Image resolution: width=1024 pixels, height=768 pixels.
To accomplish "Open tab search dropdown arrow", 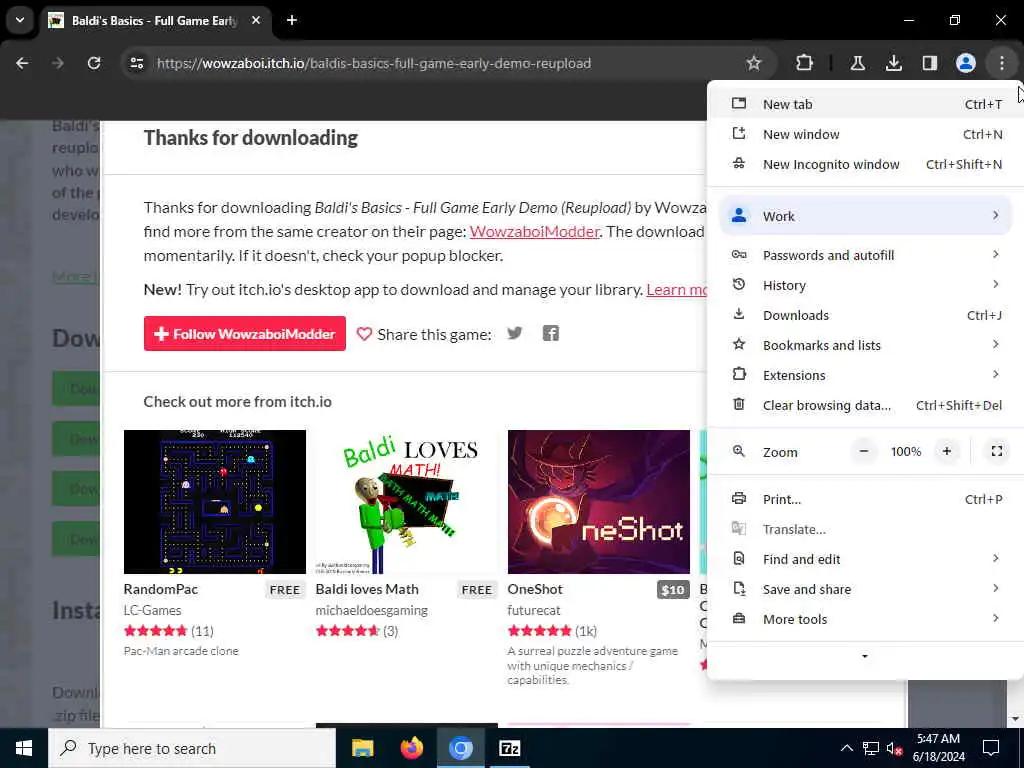I will (20, 20).
